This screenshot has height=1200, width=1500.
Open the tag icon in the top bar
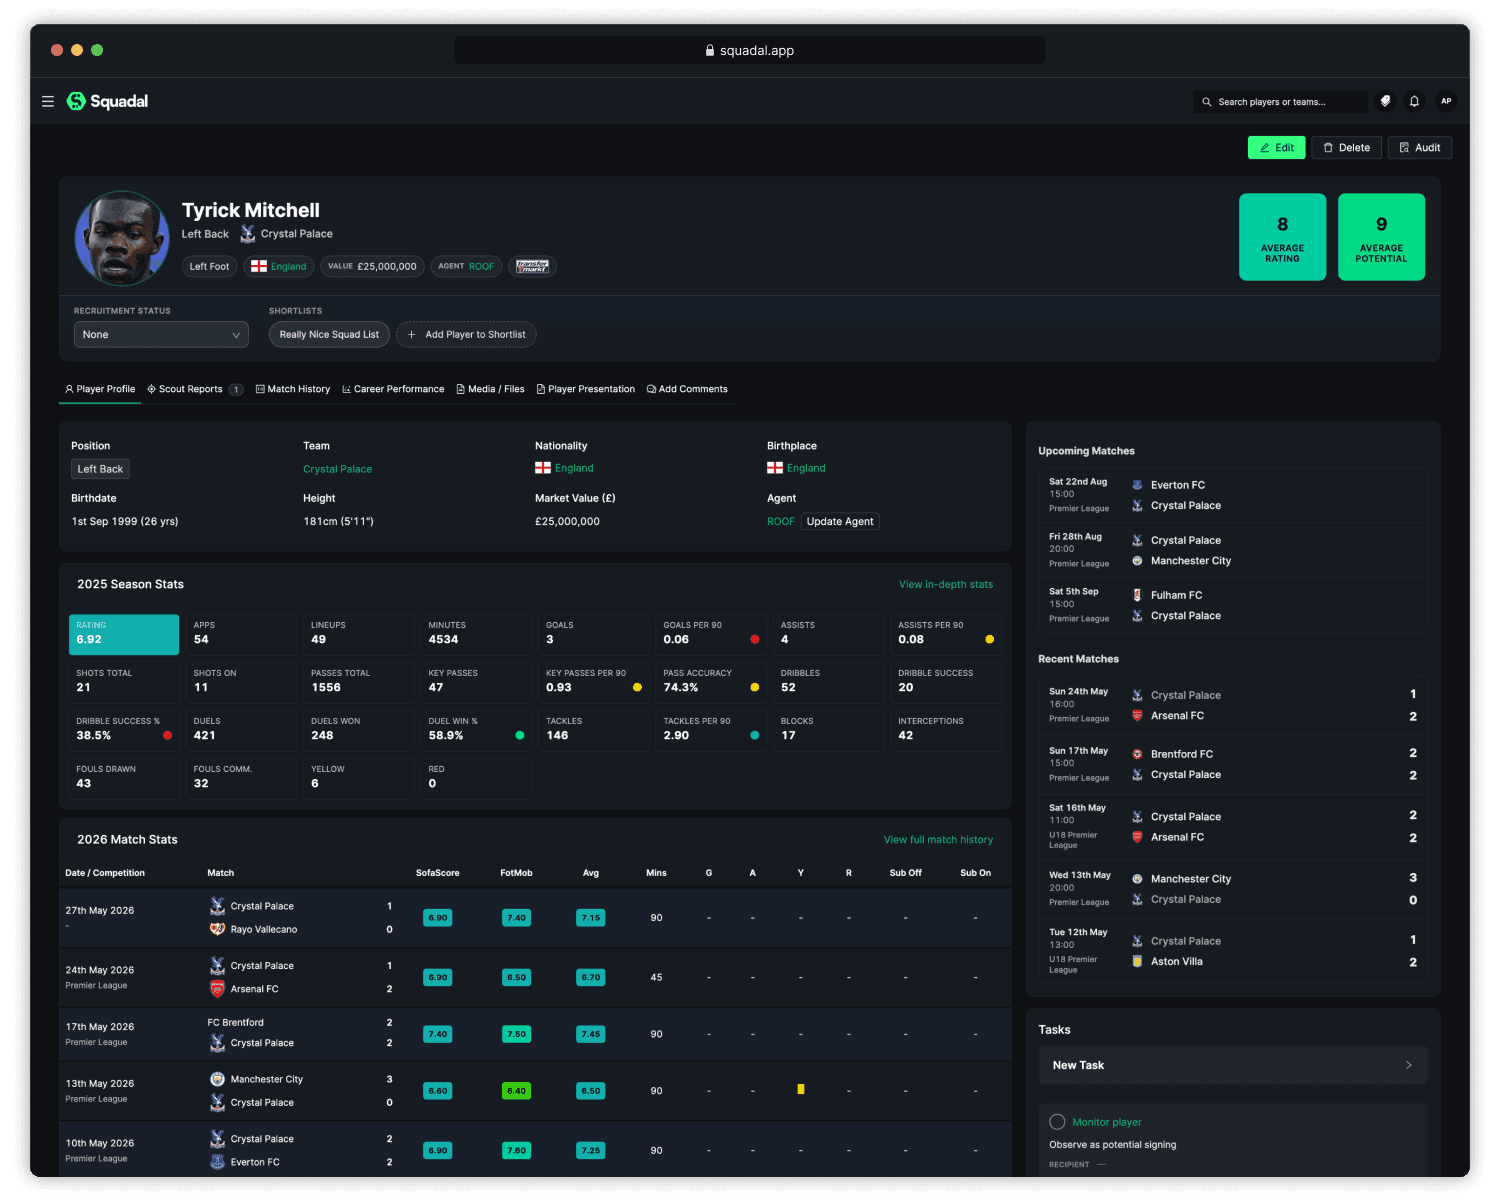(x=1385, y=101)
